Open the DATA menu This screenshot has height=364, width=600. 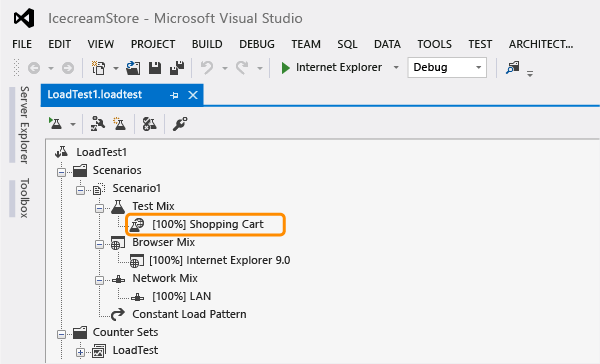coord(387,44)
